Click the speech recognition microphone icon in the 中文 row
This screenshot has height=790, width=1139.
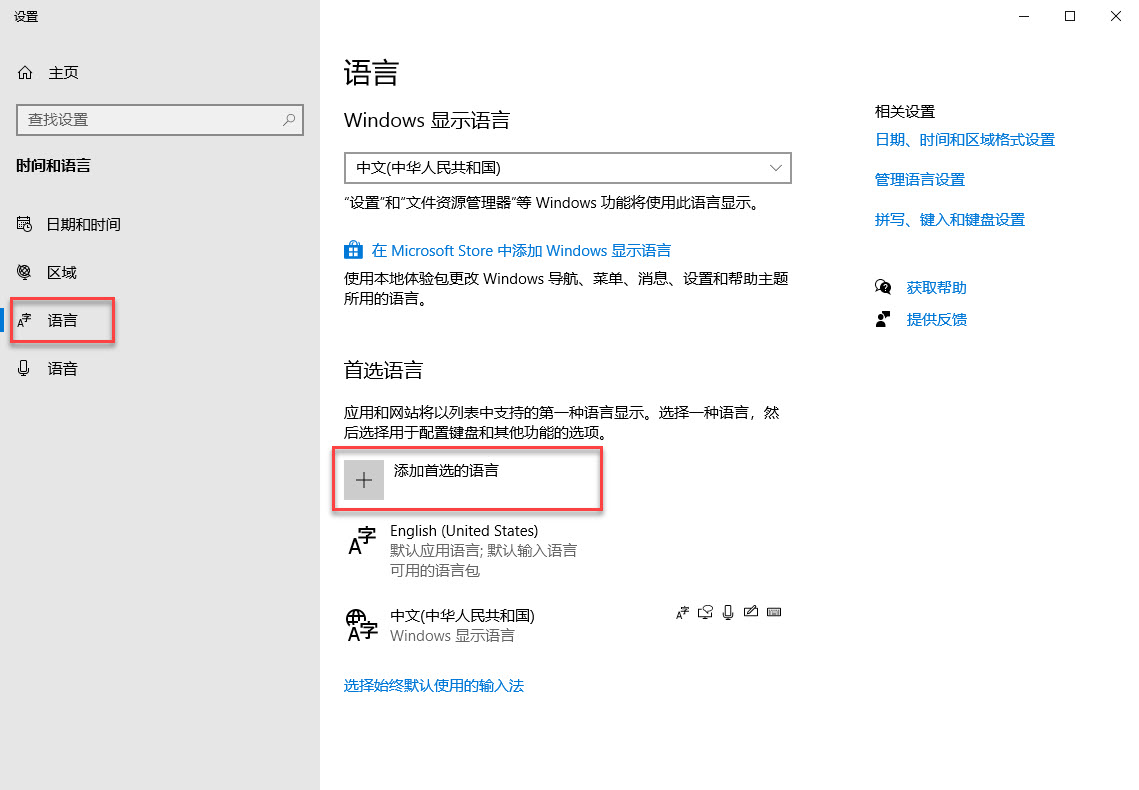tap(728, 613)
